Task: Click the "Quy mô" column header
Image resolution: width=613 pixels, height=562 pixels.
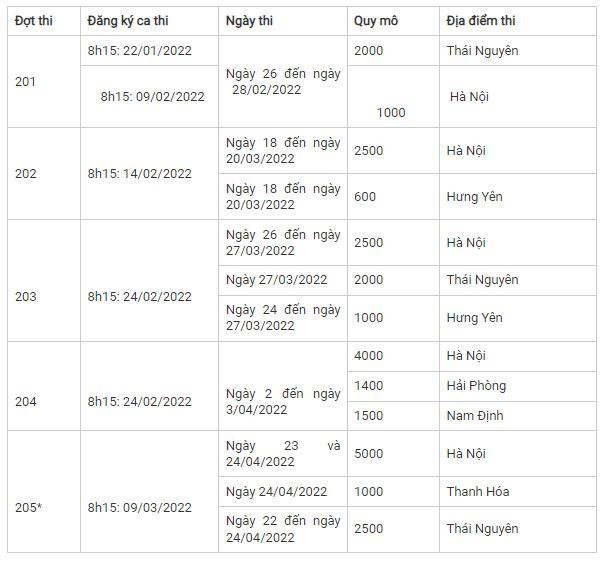Action: coord(376,21)
